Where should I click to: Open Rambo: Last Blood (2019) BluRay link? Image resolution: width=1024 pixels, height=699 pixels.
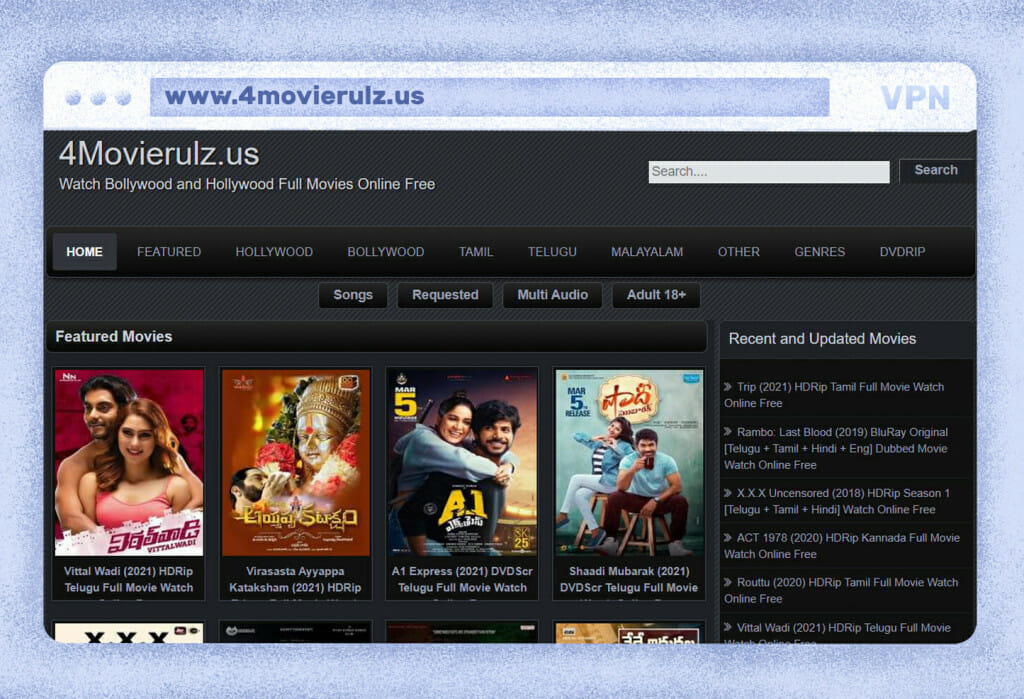click(x=836, y=449)
